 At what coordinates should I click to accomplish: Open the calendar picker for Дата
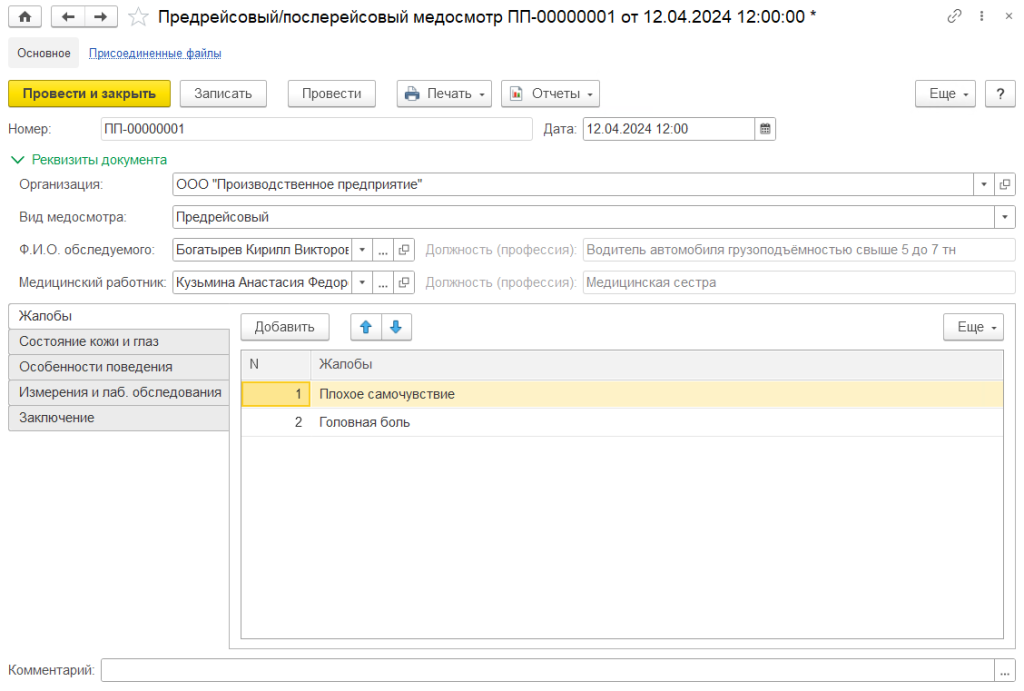765,129
